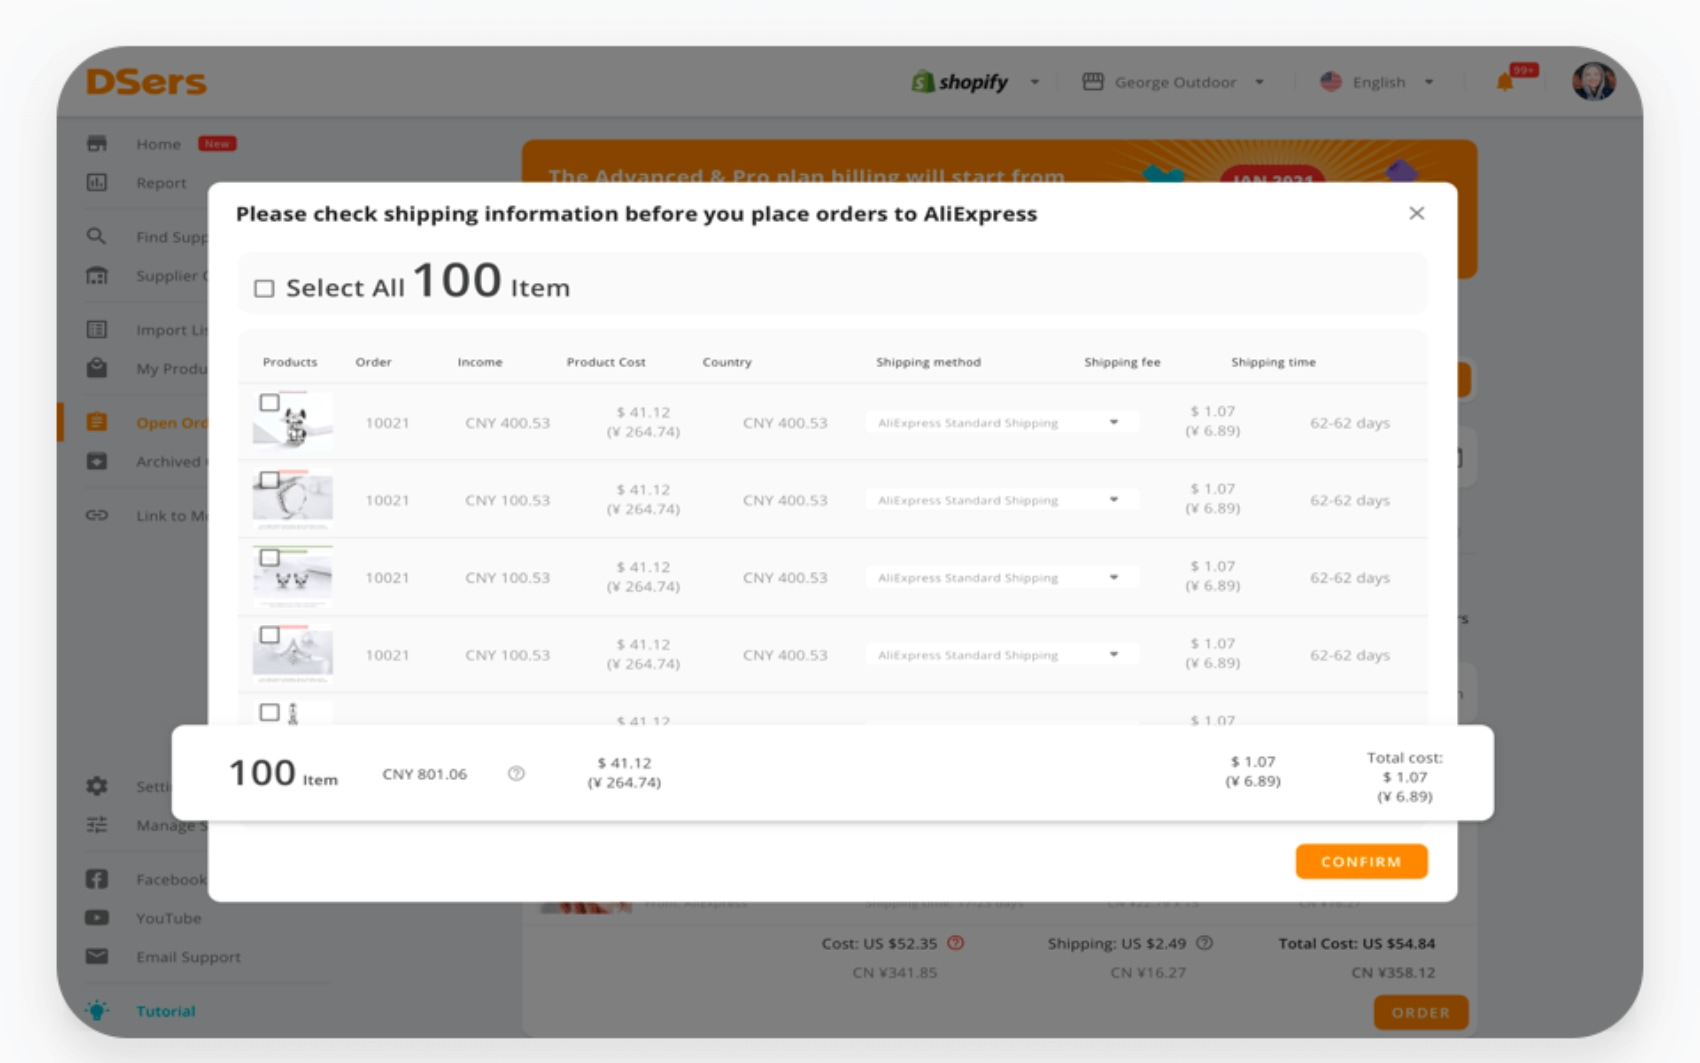Screen dimensions: 1700x1063
Task: Open the Email Support envelope icon
Action: point(97,956)
